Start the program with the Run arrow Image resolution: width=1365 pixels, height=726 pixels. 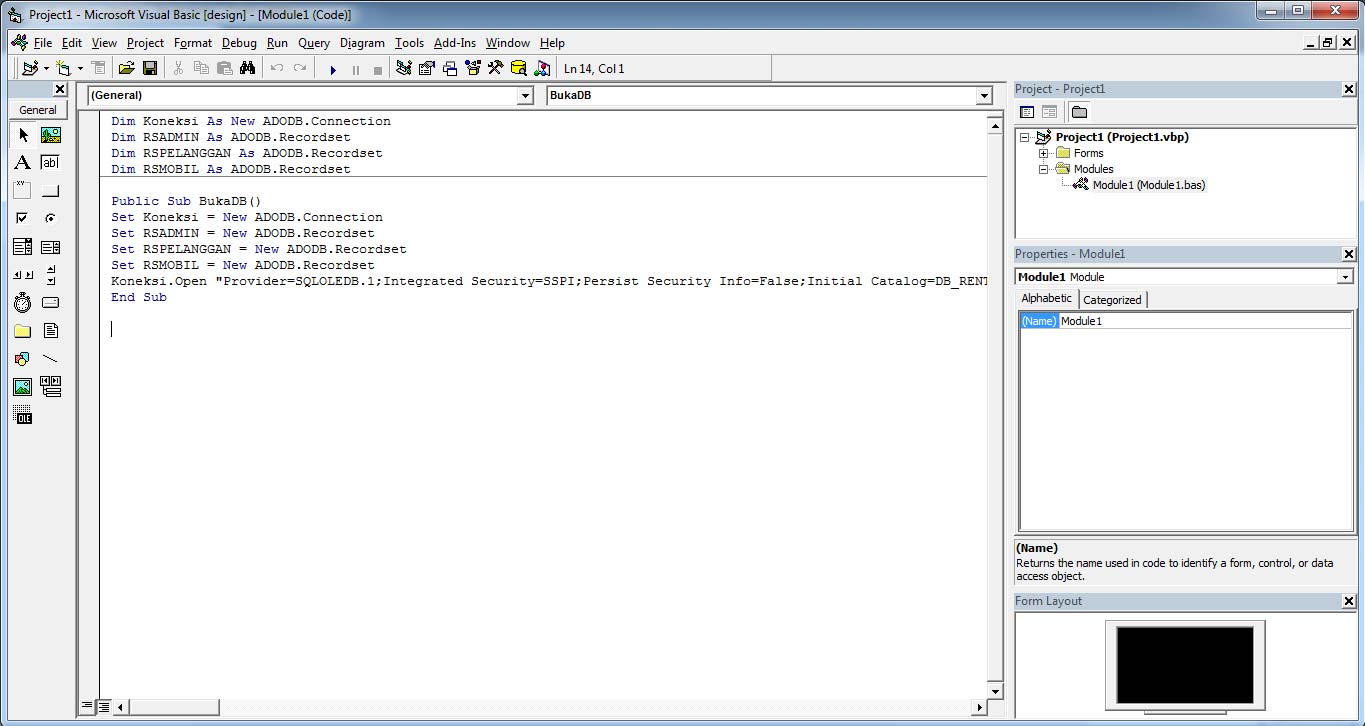(333, 70)
